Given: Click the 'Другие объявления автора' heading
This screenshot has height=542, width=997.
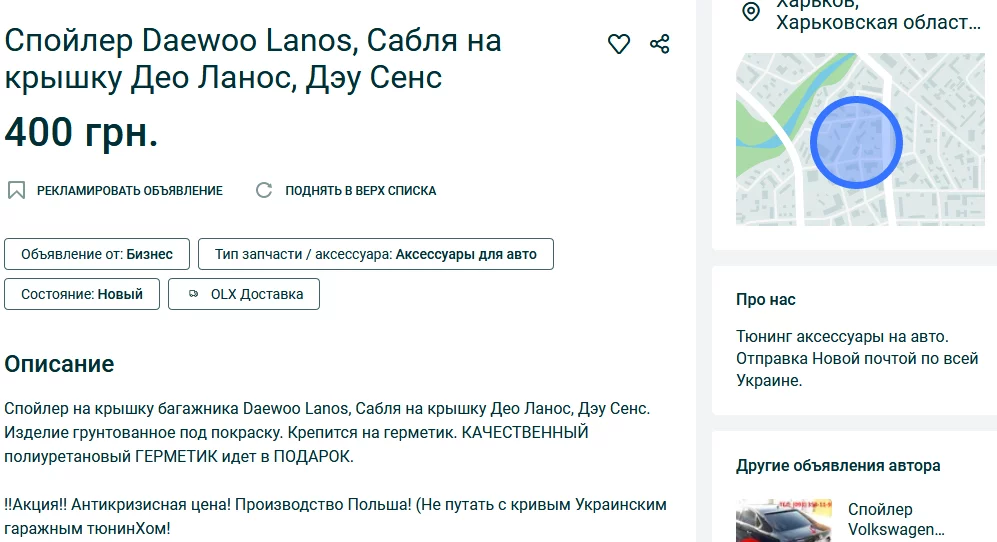Looking at the screenshot, I should pos(838,465).
